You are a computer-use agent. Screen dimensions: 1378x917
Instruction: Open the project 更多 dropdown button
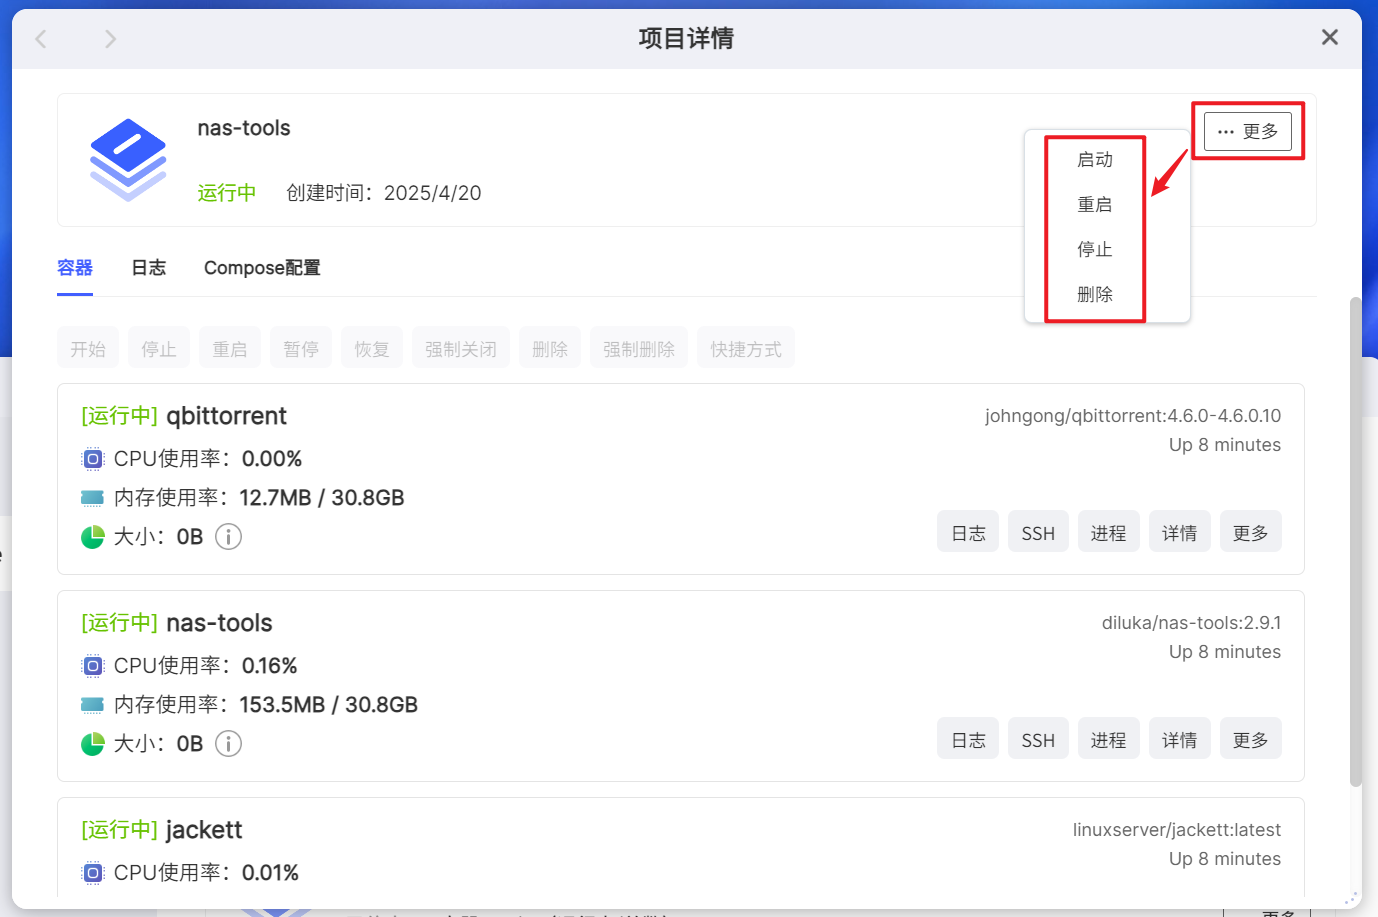1248,132
